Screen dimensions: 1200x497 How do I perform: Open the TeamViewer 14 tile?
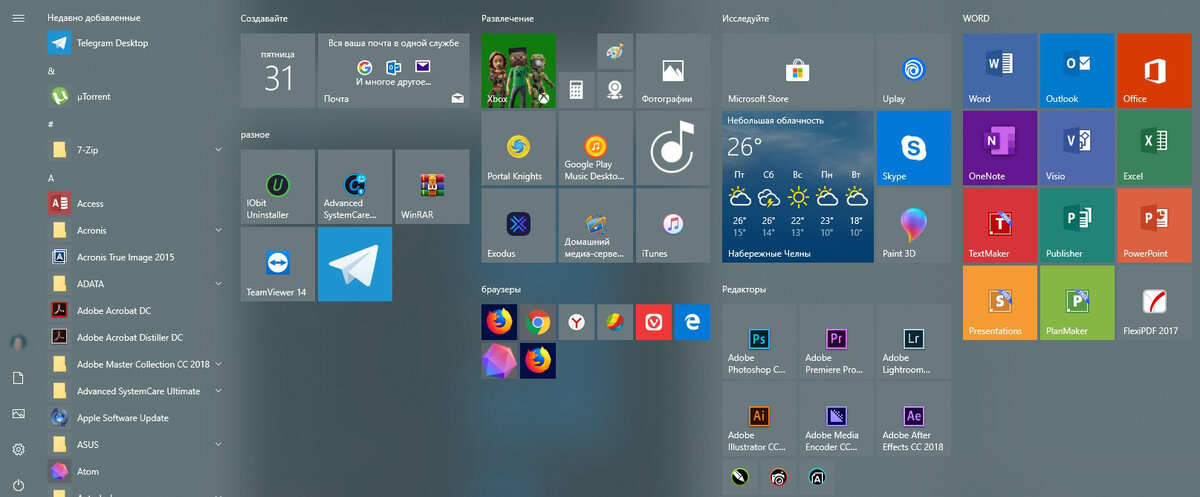pos(277,264)
